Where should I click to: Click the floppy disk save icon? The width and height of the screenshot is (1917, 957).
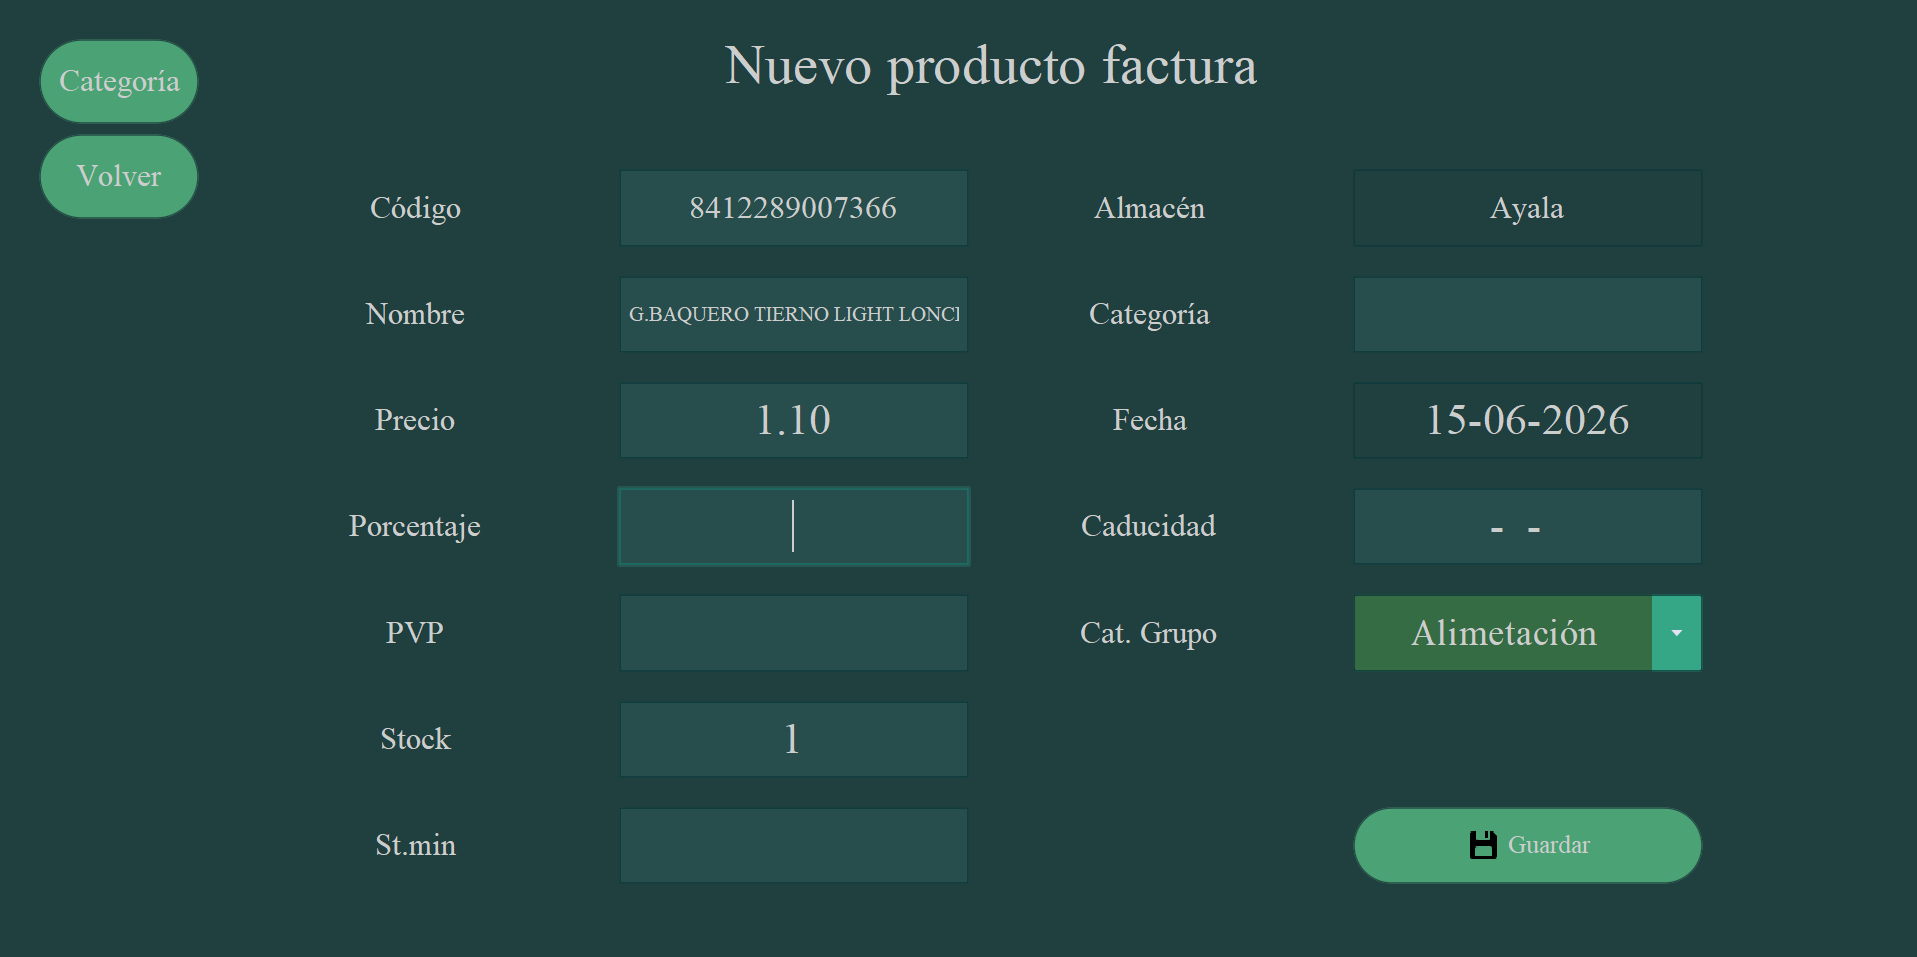(1483, 845)
